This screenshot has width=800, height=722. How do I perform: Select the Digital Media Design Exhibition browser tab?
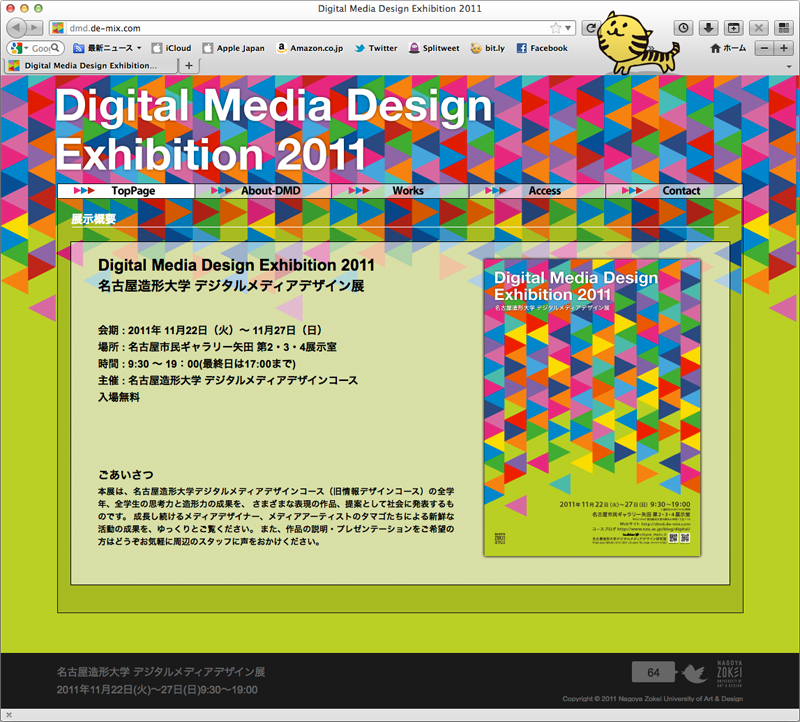(x=91, y=65)
